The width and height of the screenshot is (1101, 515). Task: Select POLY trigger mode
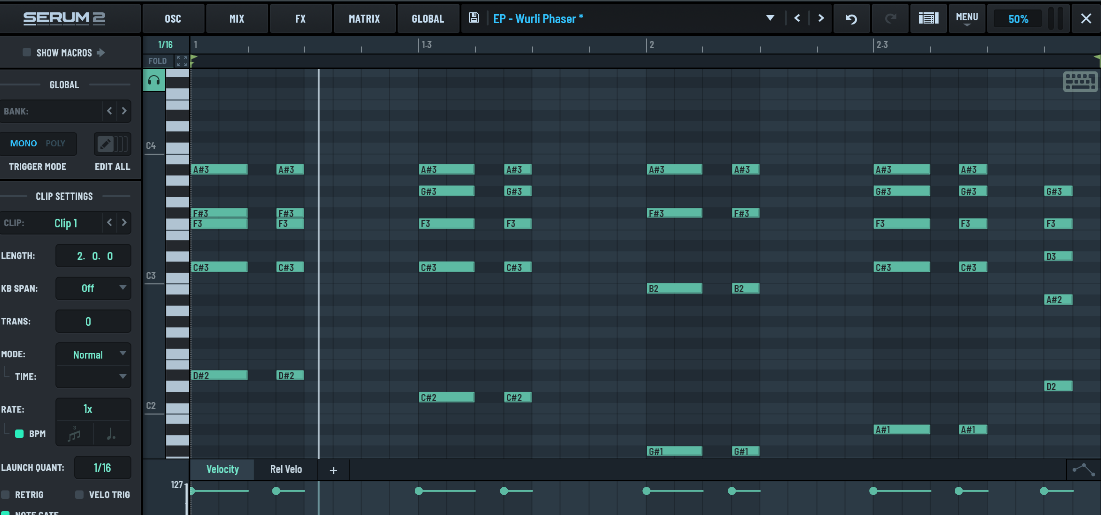55,143
